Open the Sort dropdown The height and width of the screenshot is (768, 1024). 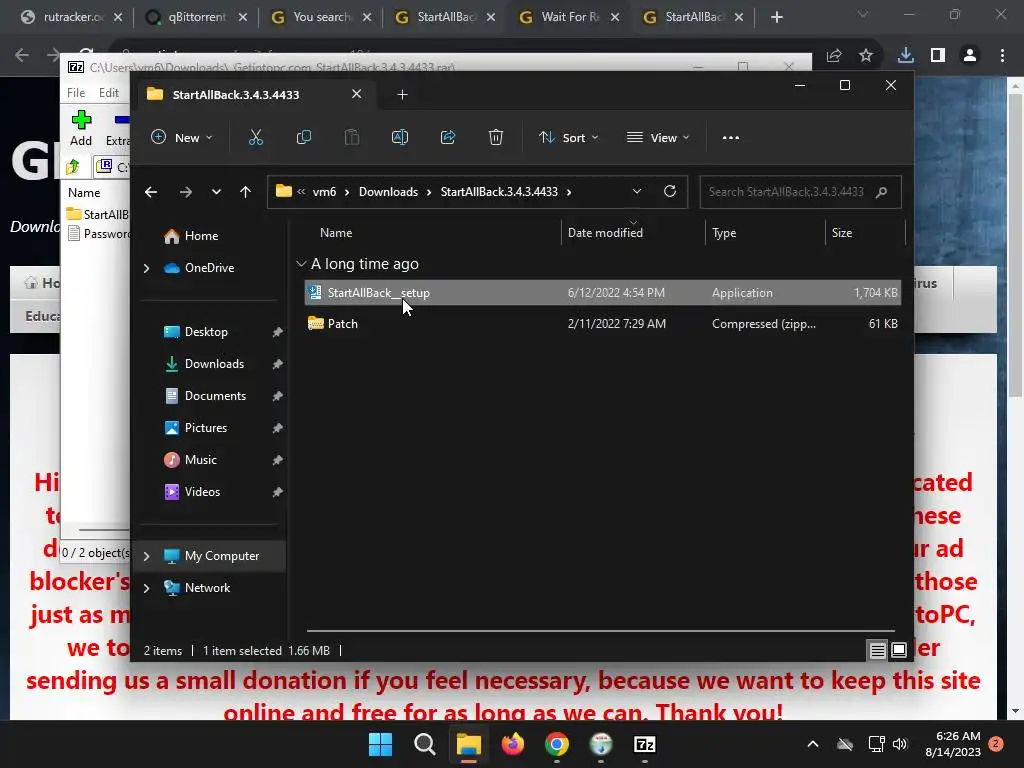pyautogui.click(x=568, y=137)
